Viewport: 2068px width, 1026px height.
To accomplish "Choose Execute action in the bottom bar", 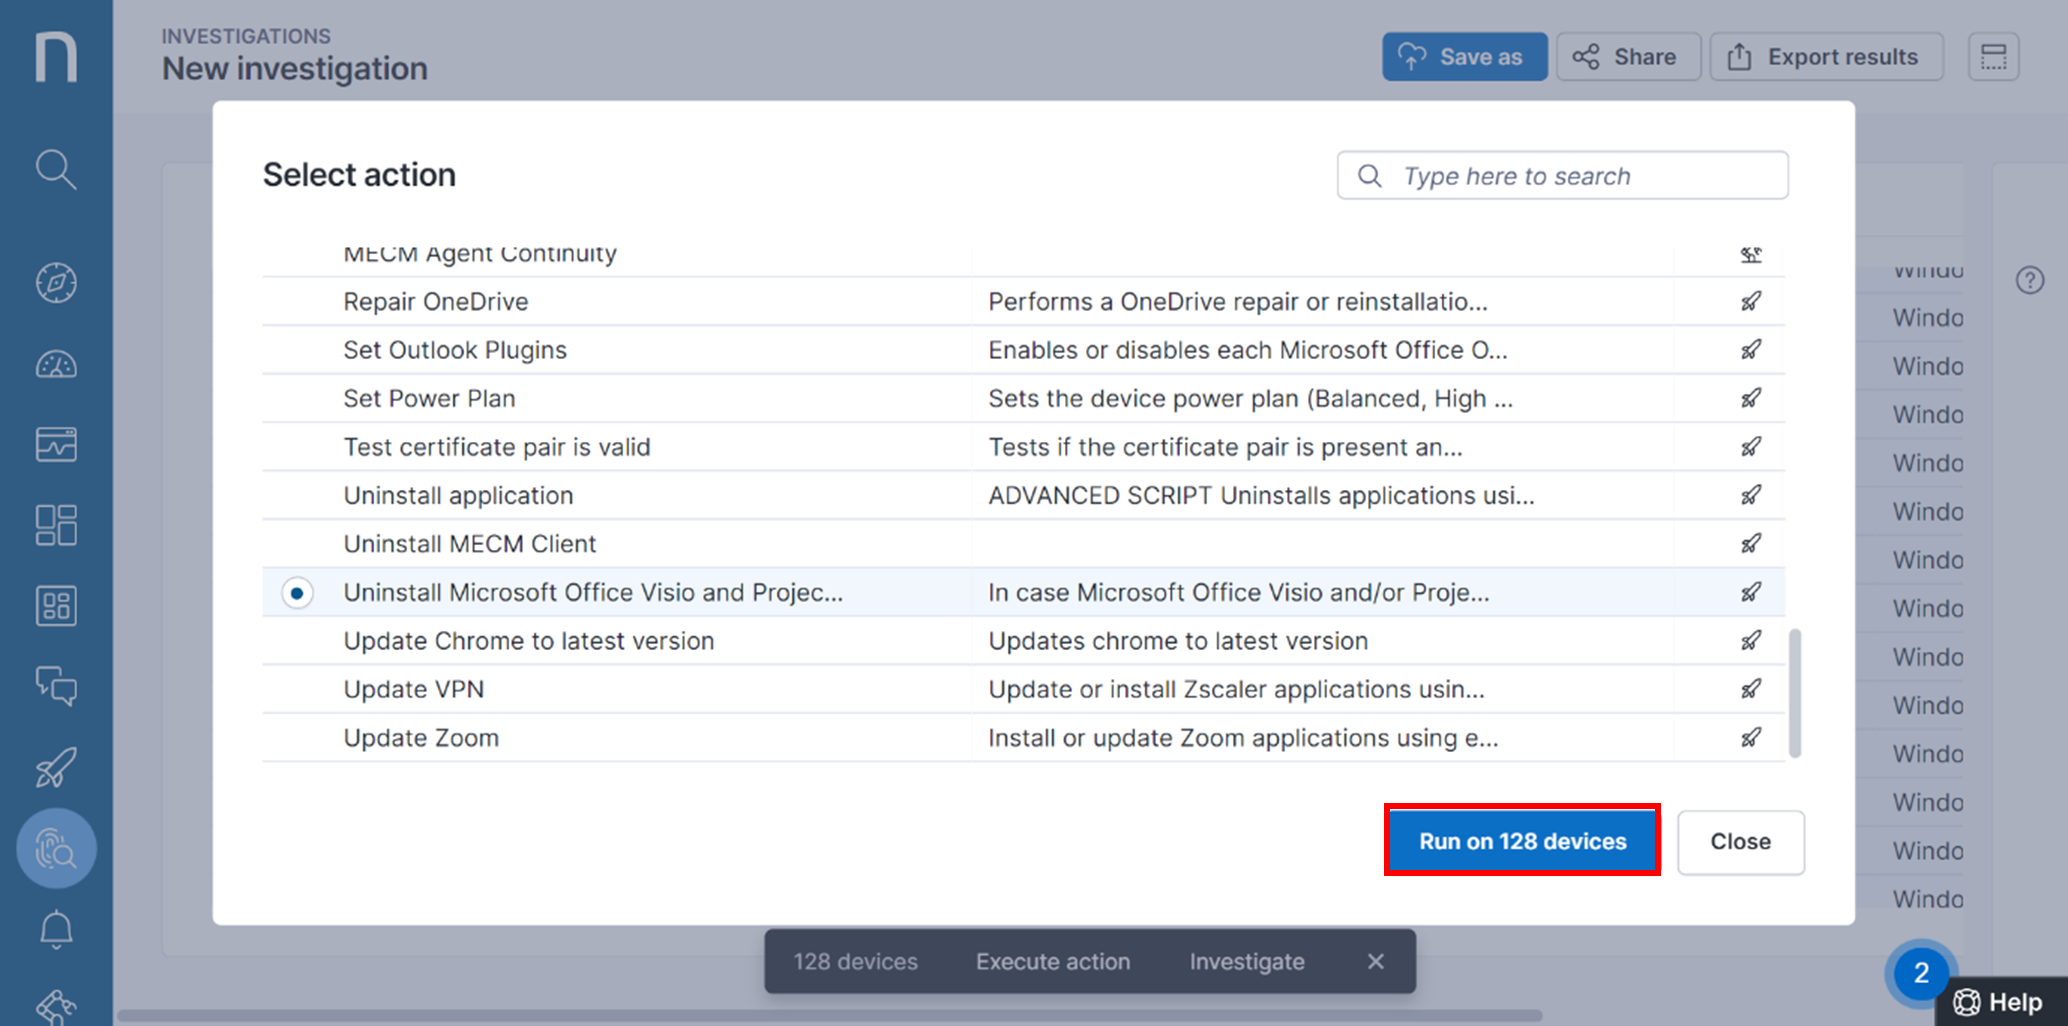I will 1053,962.
